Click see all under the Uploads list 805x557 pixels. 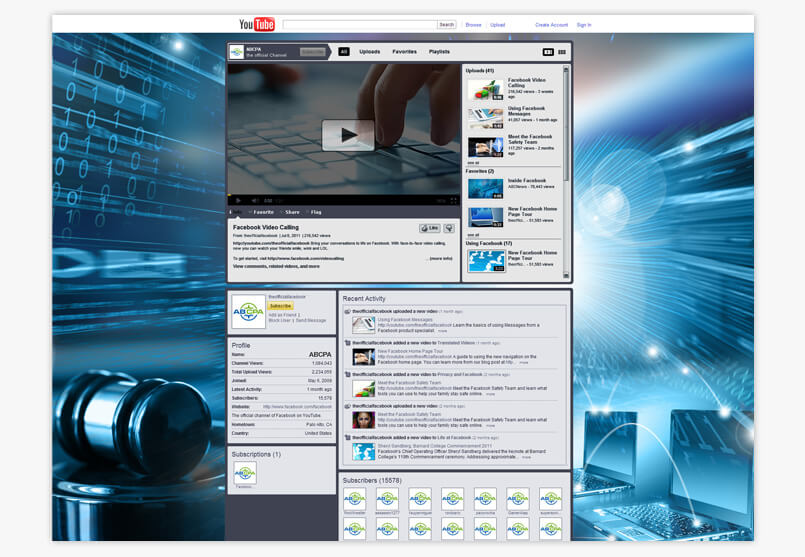(473, 162)
